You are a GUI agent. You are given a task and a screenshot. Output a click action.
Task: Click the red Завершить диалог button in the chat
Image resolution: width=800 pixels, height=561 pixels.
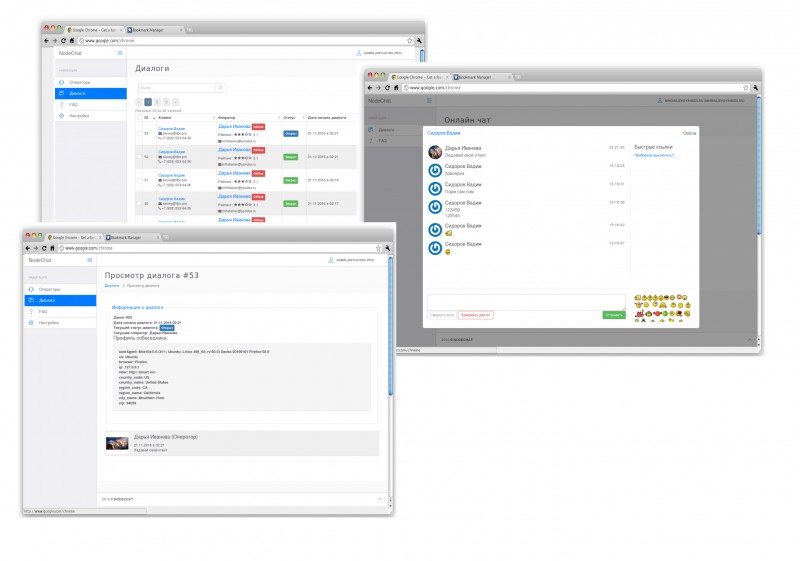tap(476, 315)
